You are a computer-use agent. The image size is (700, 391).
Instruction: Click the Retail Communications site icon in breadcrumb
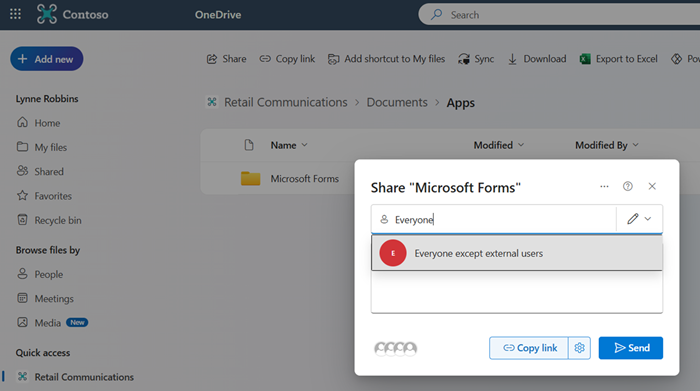coord(212,102)
